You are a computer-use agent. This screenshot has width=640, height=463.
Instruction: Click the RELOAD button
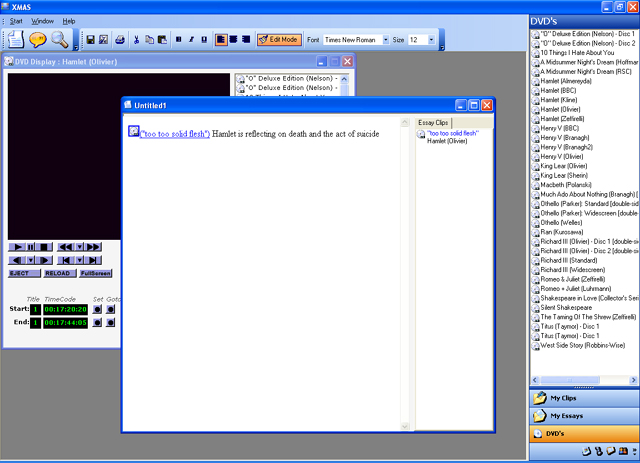(x=60, y=274)
